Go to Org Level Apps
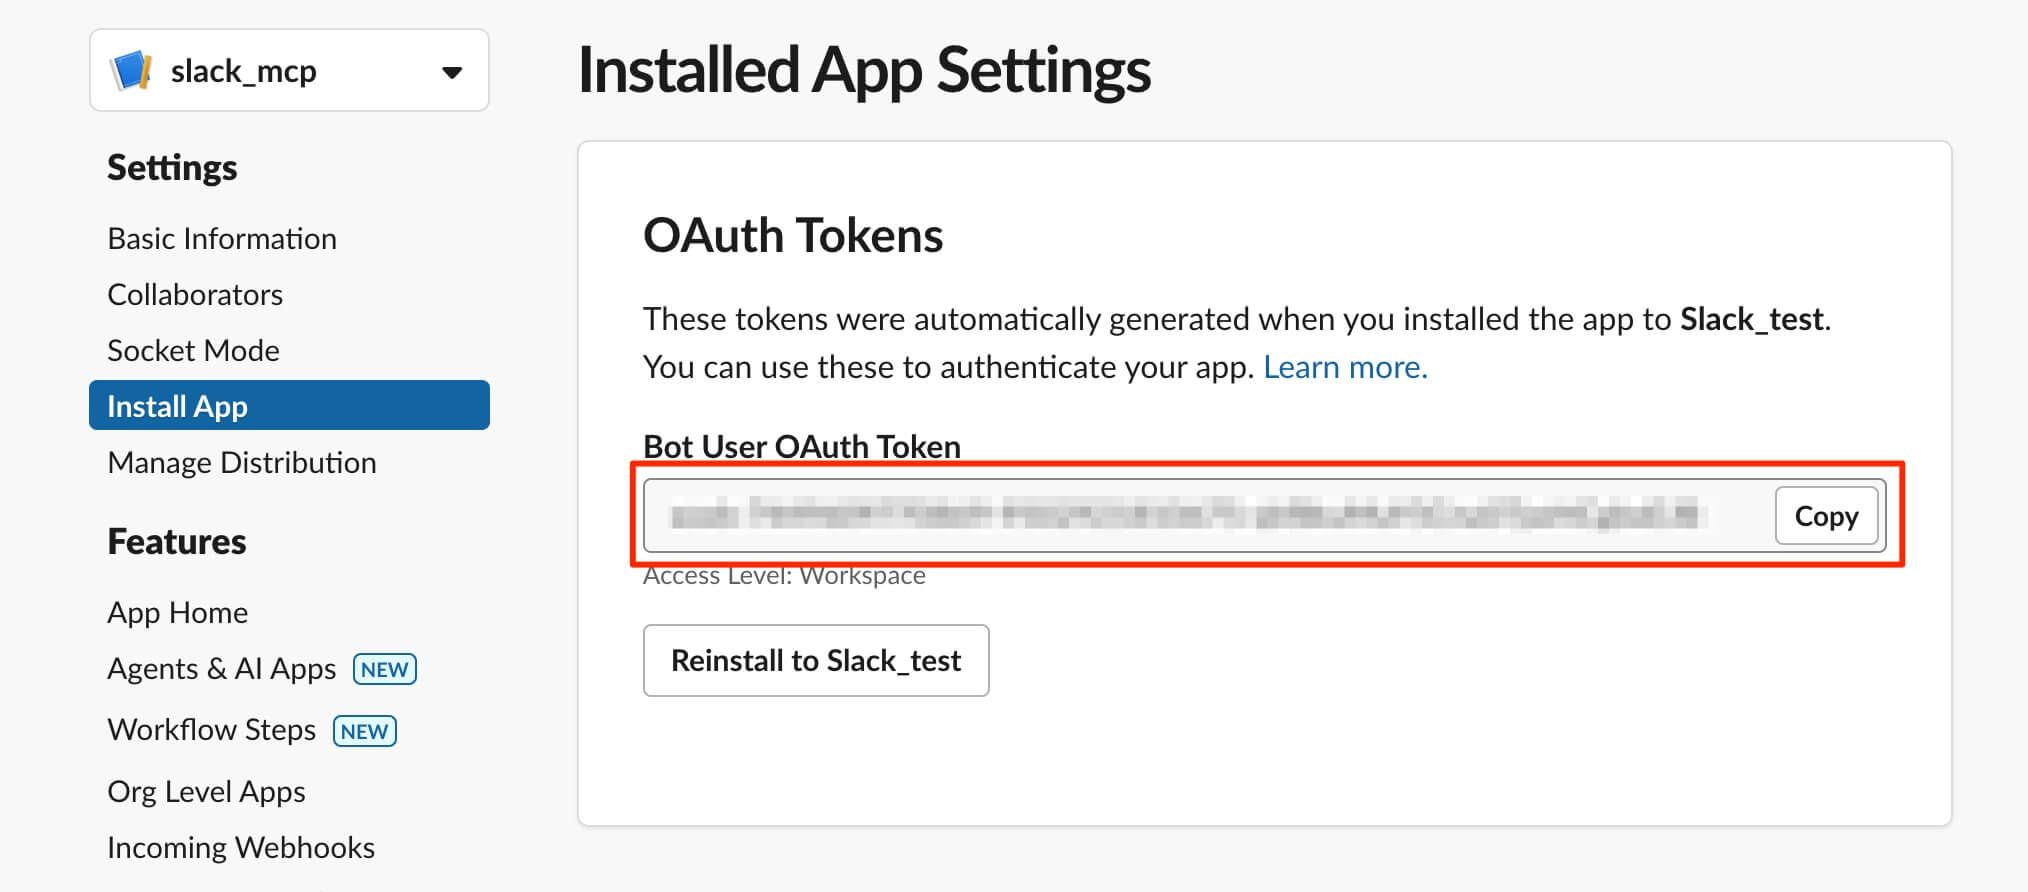This screenshot has width=2028, height=892. coord(207,792)
